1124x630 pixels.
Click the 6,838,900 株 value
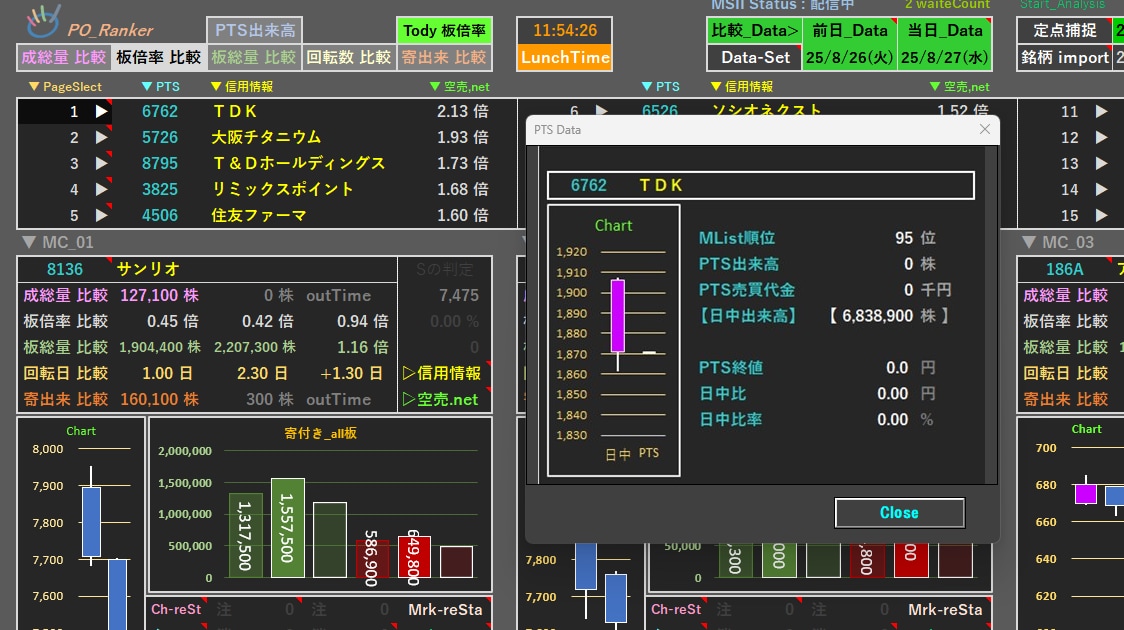click(889, 316)
